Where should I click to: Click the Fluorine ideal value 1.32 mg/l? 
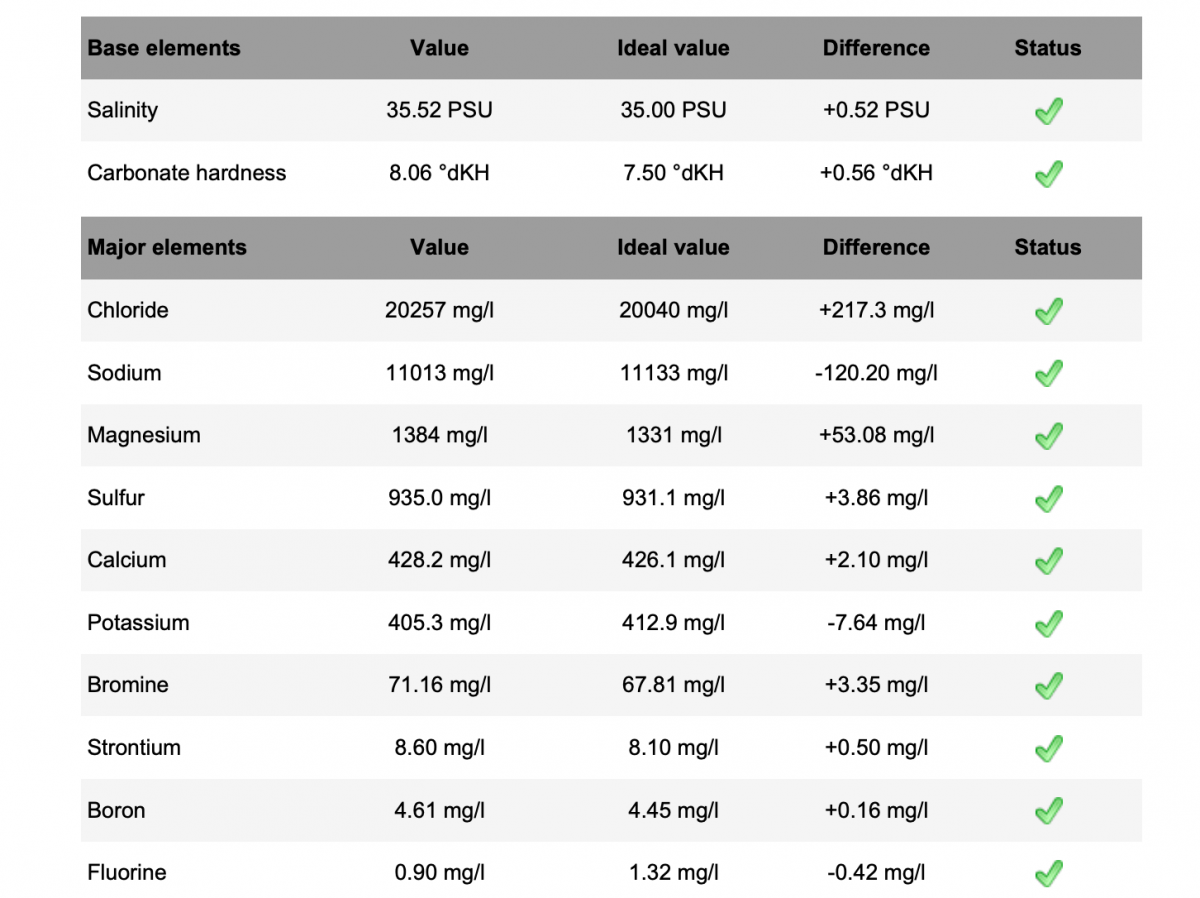click(673, 873)
